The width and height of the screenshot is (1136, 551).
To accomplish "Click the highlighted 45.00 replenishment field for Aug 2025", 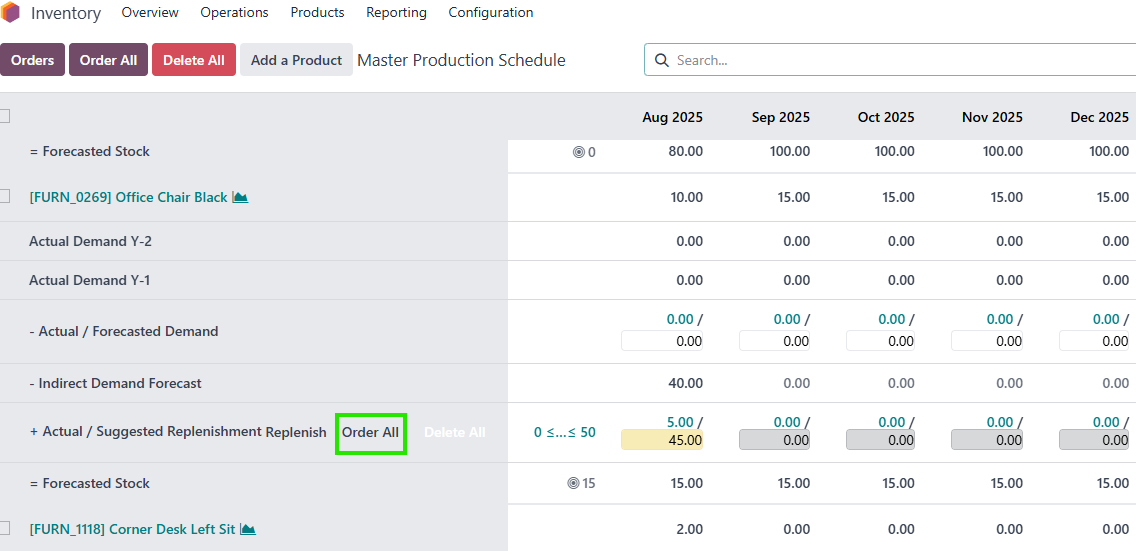I will [x=662, y=440].
